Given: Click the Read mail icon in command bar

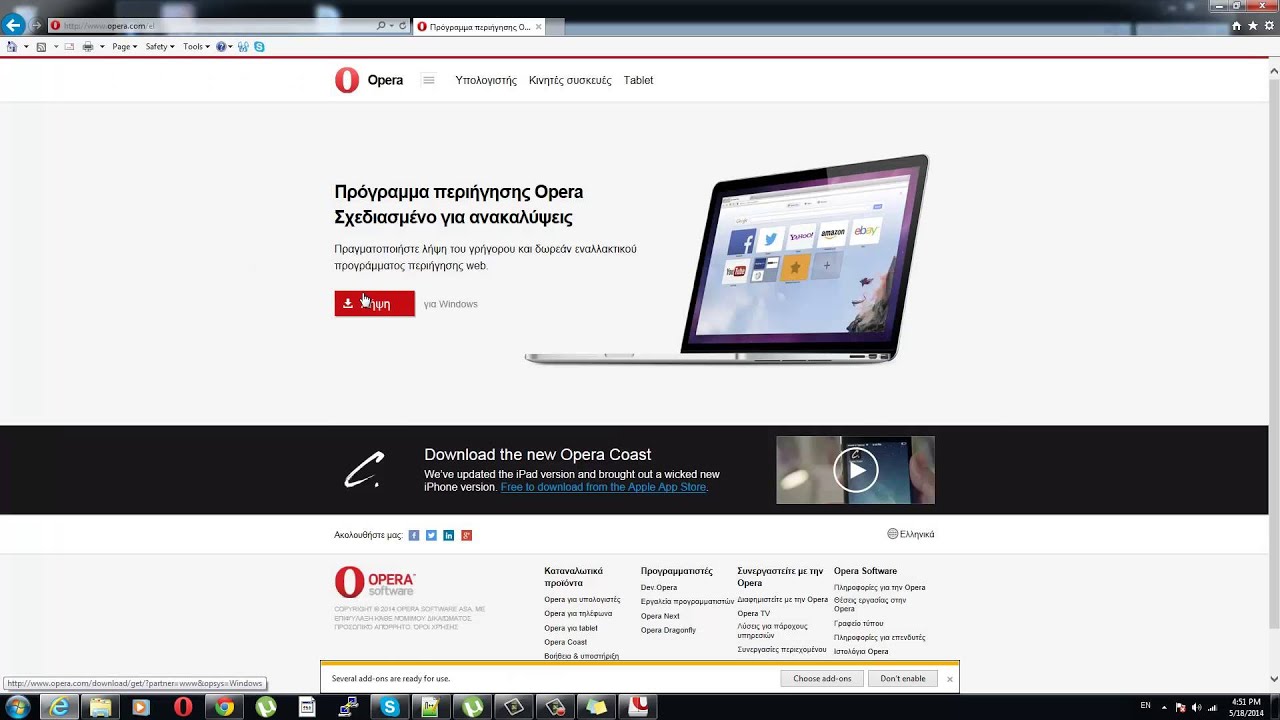Looking at the screenshot, I should click(69, 47).
